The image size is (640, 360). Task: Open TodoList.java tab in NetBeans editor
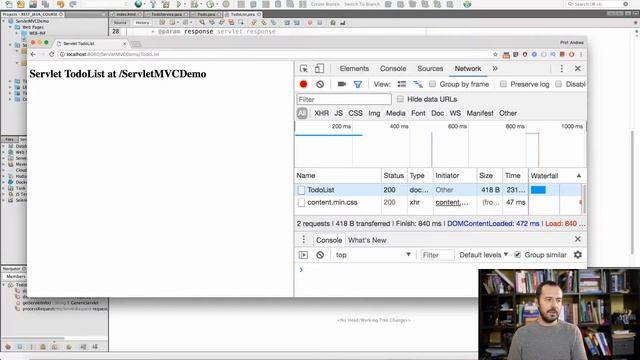243,14
